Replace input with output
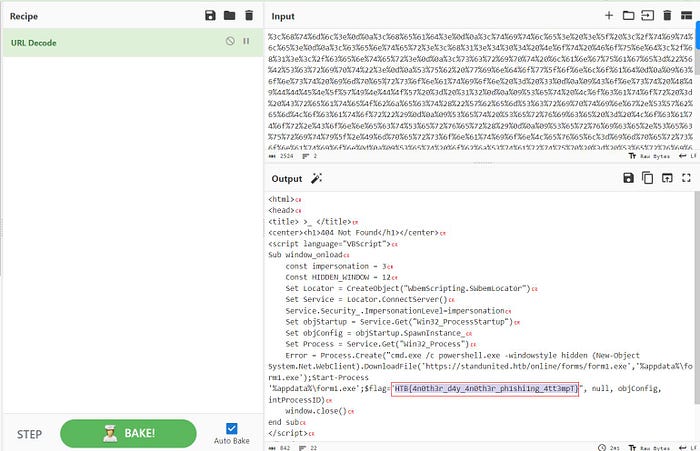The width and height of the screenshot is (700, 451). point(667,178)
